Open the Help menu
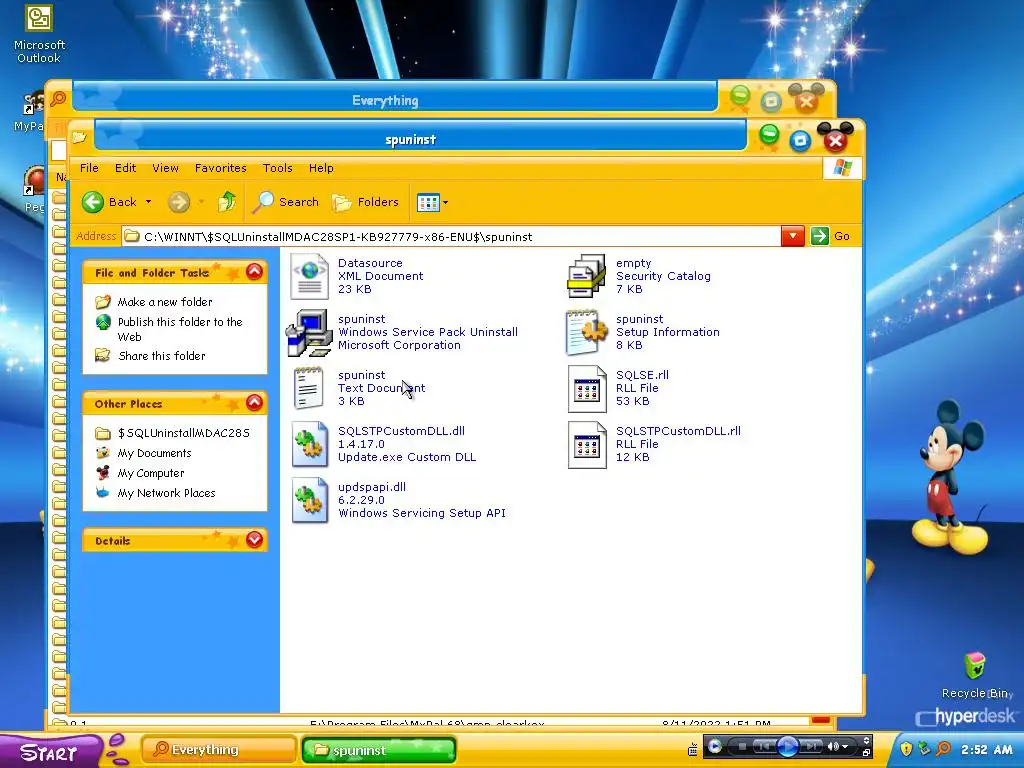 [321, 168]
